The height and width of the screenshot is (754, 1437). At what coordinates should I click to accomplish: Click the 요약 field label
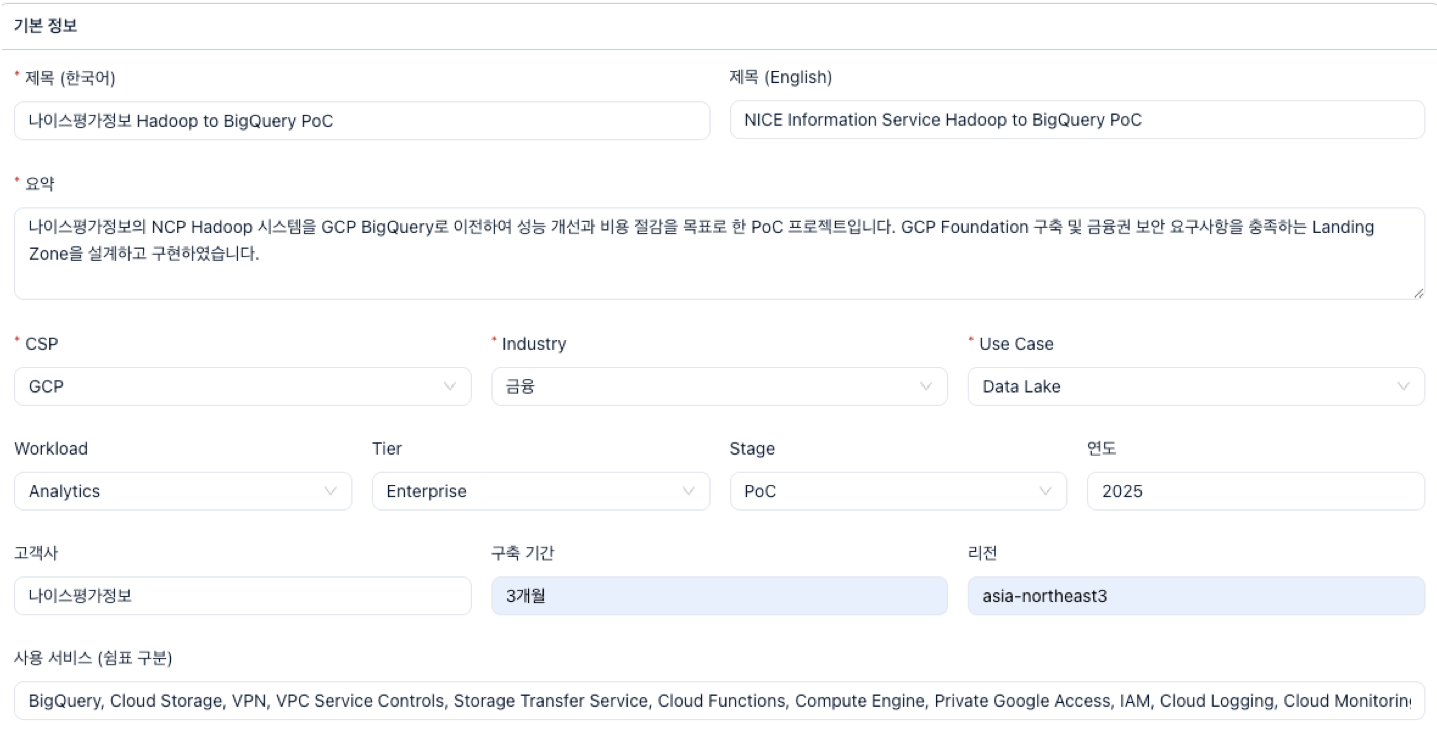39,183
